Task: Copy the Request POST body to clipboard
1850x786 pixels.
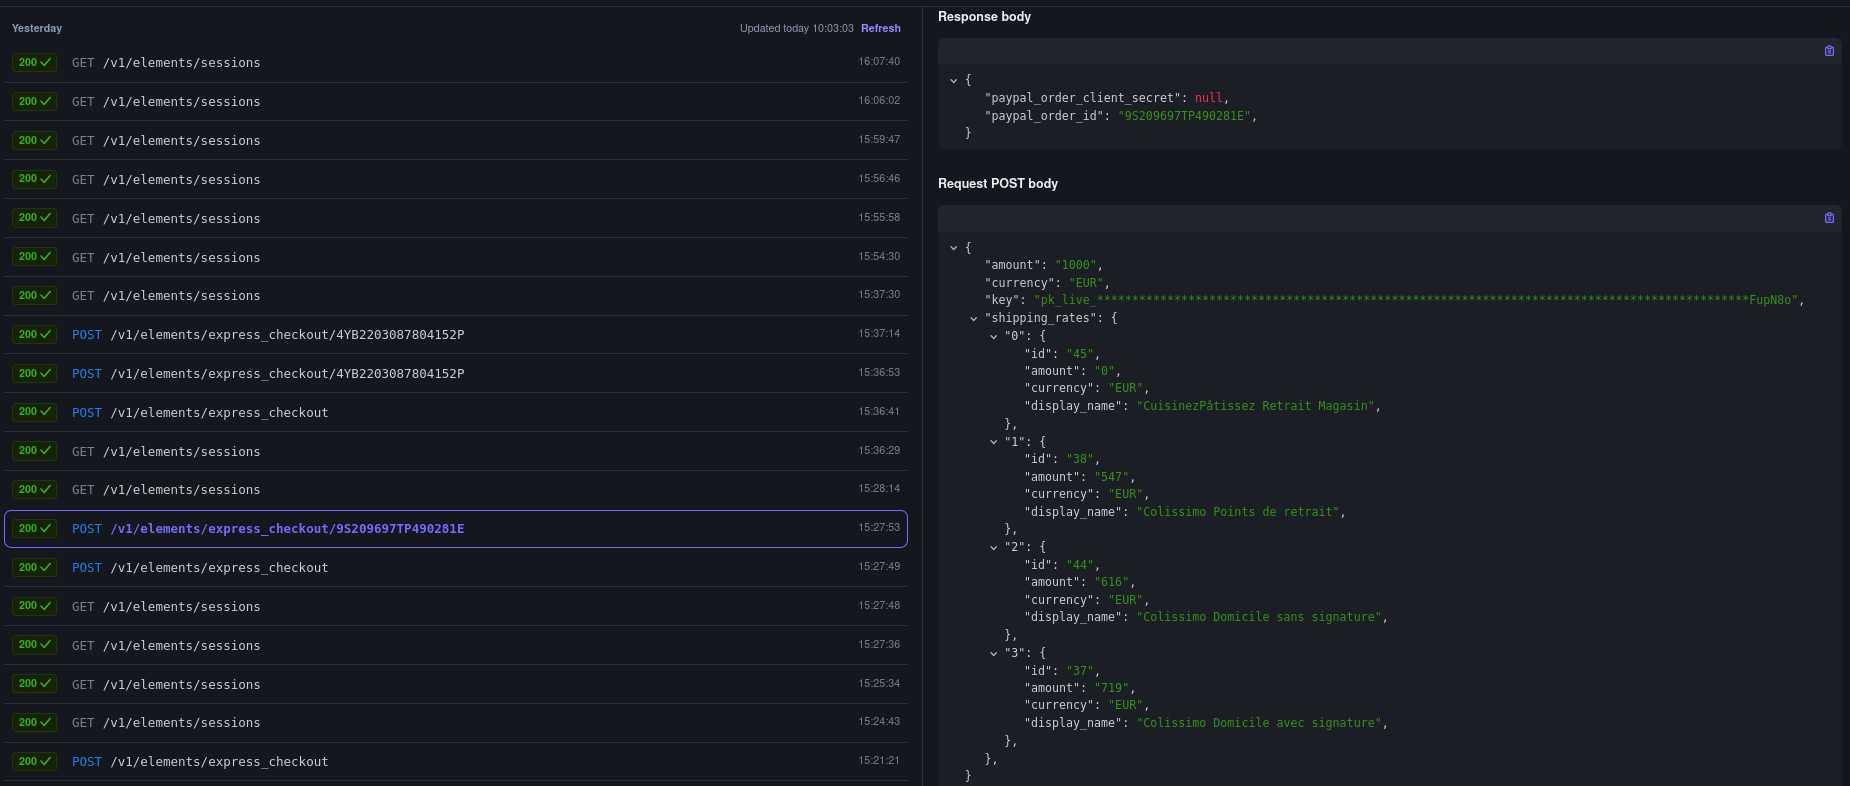Action: 1829,218
